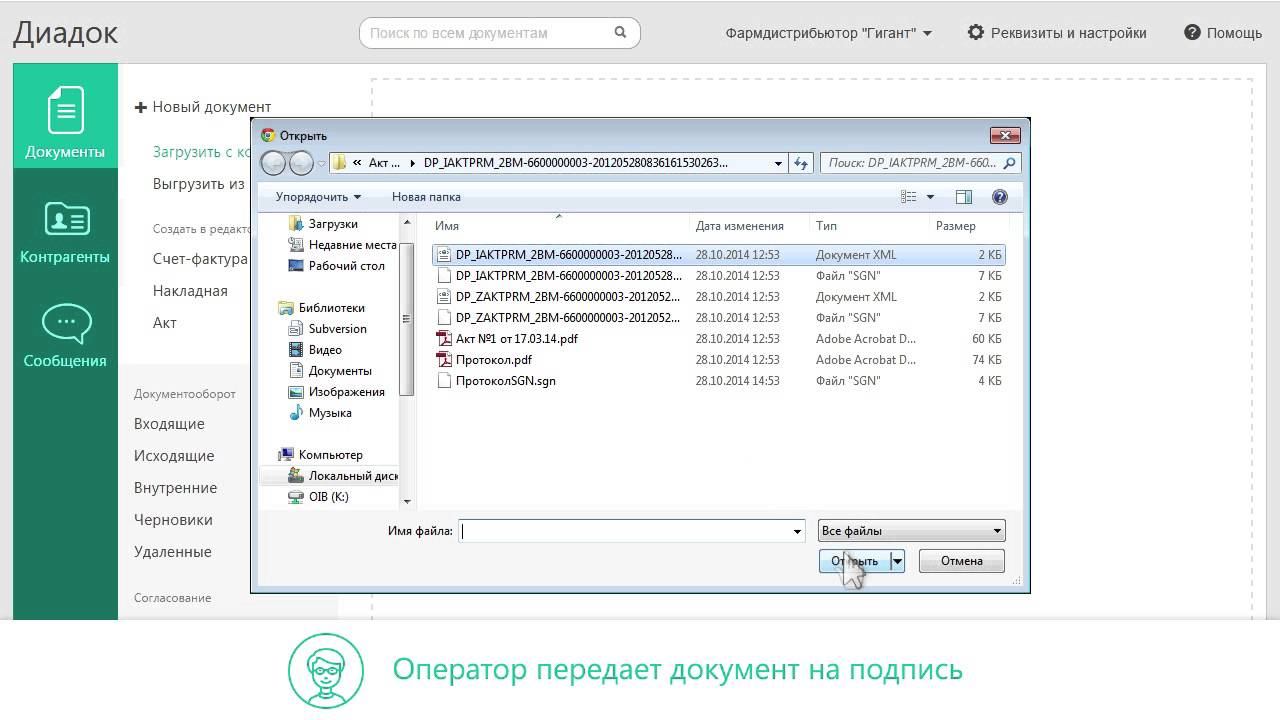Open the Упорядочить dropdown menu
The width and height of the screenshot is (1280, 720).
pos(318,197)
